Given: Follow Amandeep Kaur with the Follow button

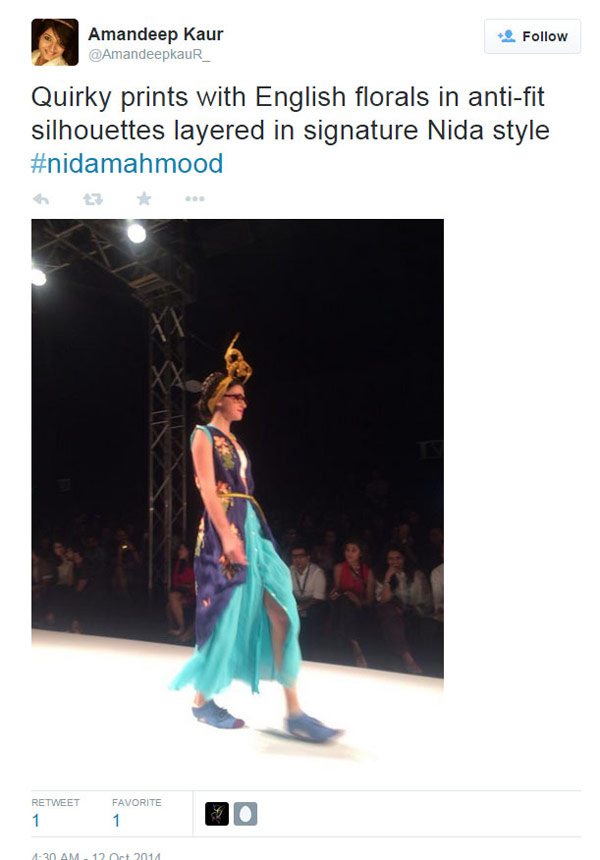Looking at the screenshot, I should click(x=532, y=36).
